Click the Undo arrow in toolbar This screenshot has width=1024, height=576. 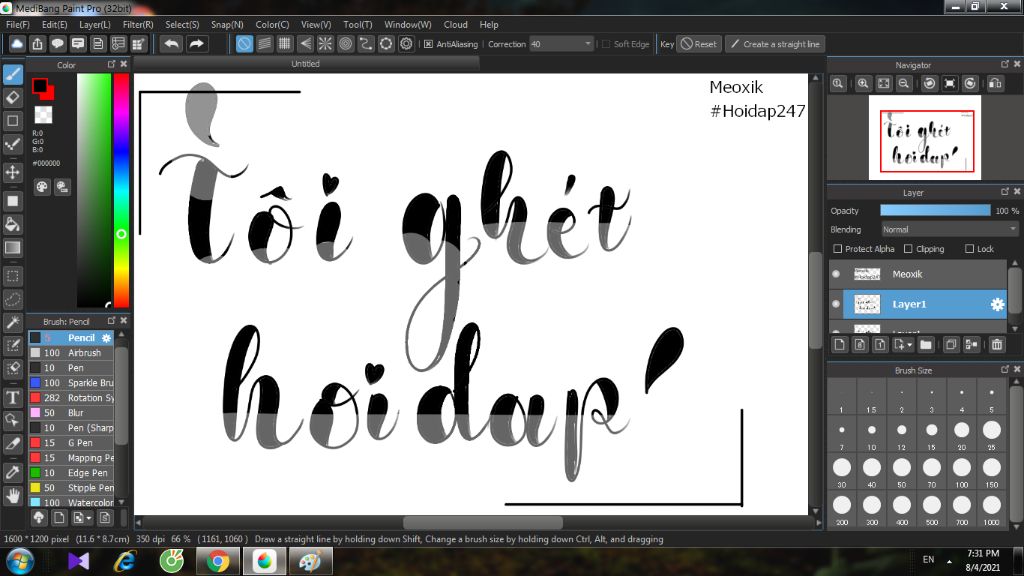click(x=172, y=44)
